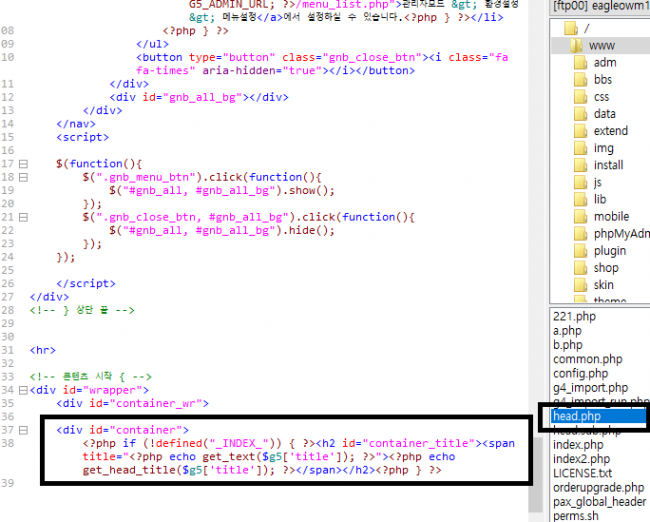
Task: Select index2.php in the file list
Action: point(581,459)
